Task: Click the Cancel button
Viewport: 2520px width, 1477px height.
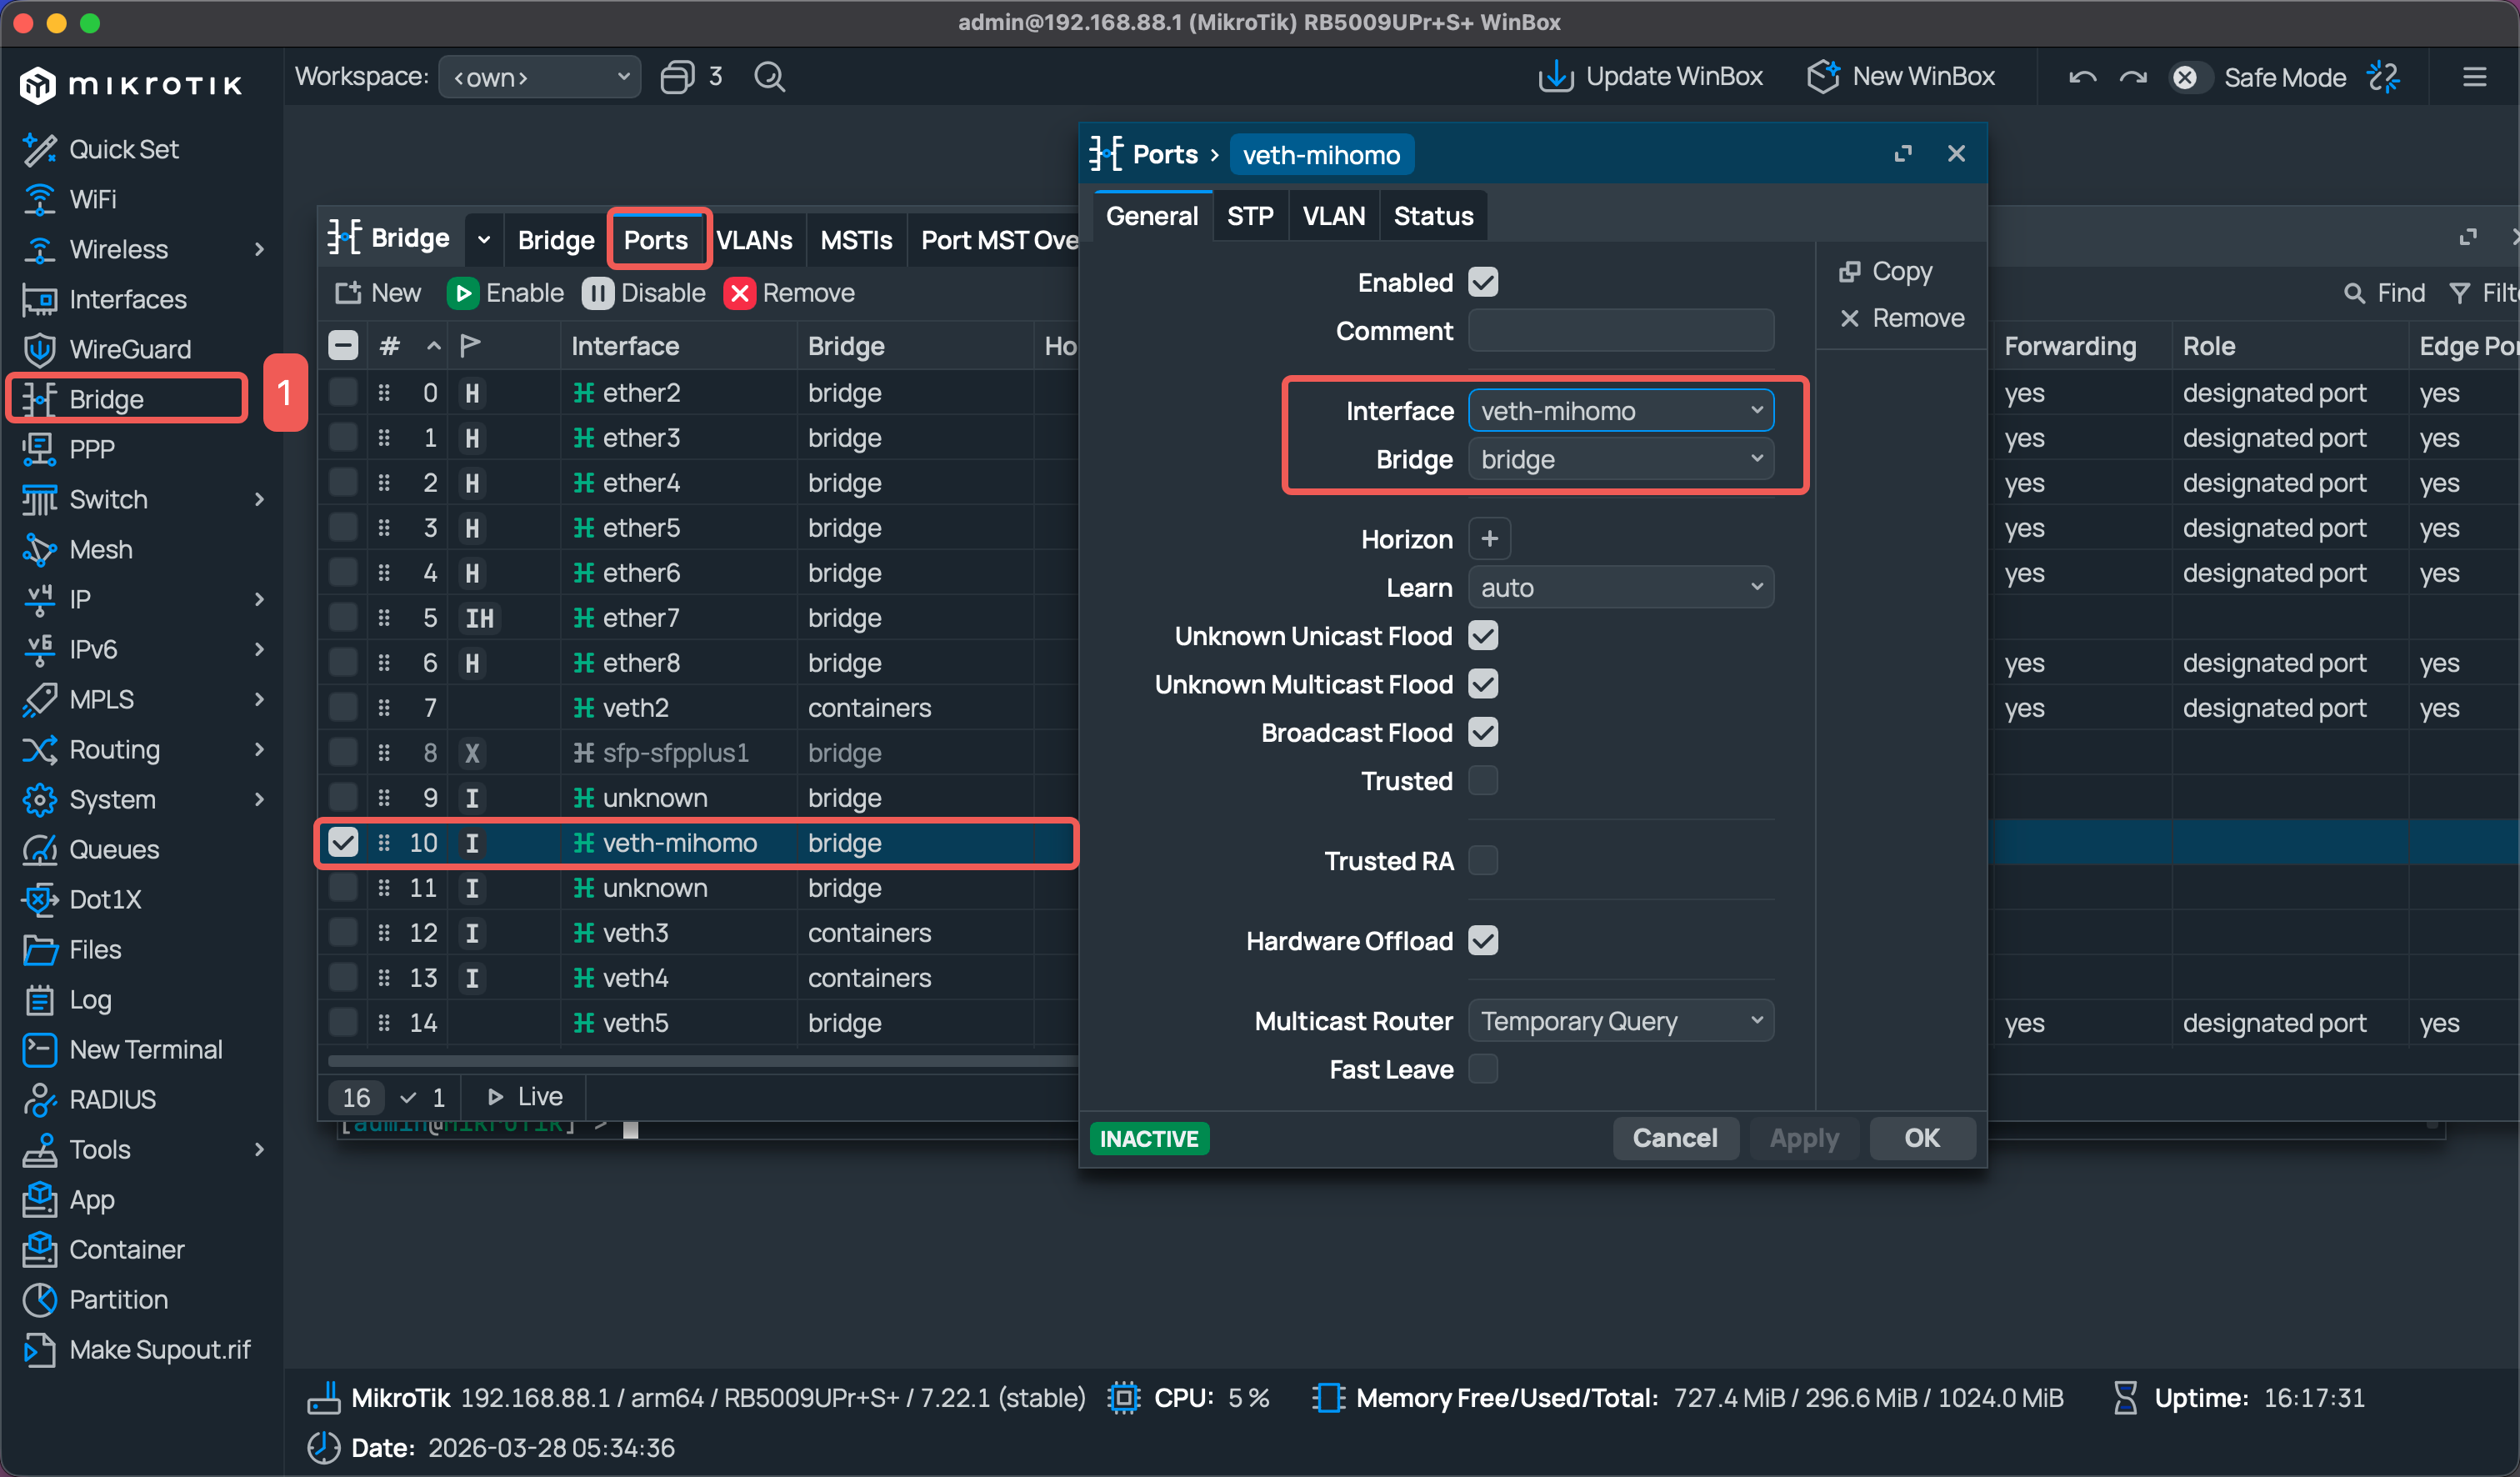Action: 1675,1138
